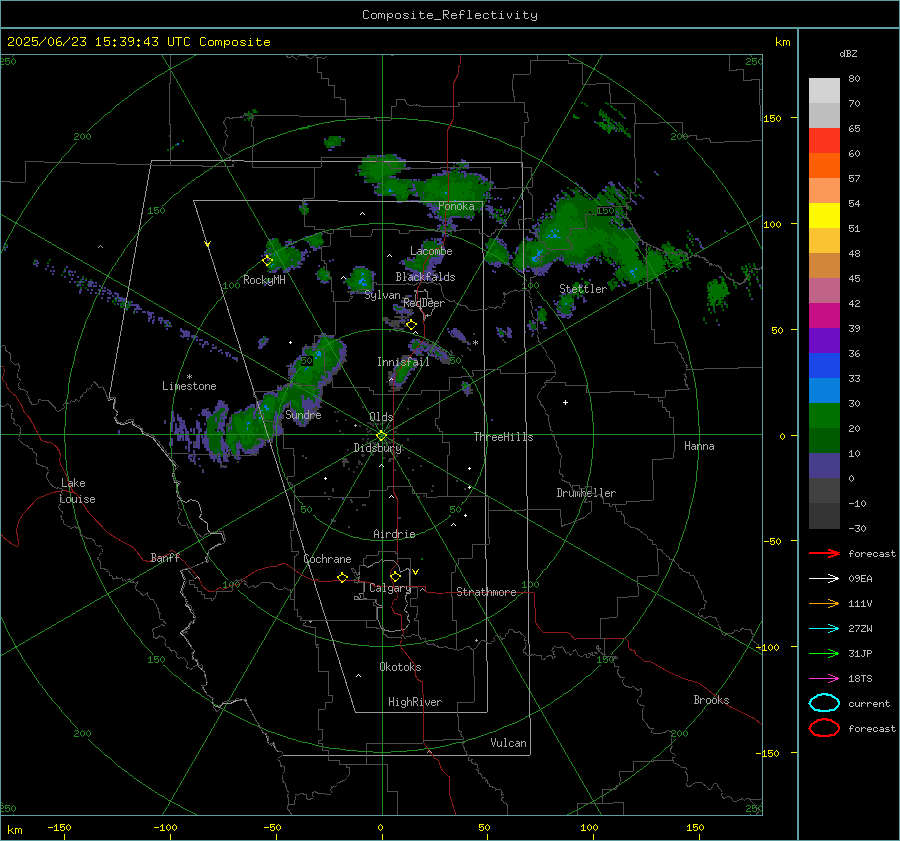Click the Lake Louise label
The height and width of the screenshot is (841, 900).
[77, 491]
